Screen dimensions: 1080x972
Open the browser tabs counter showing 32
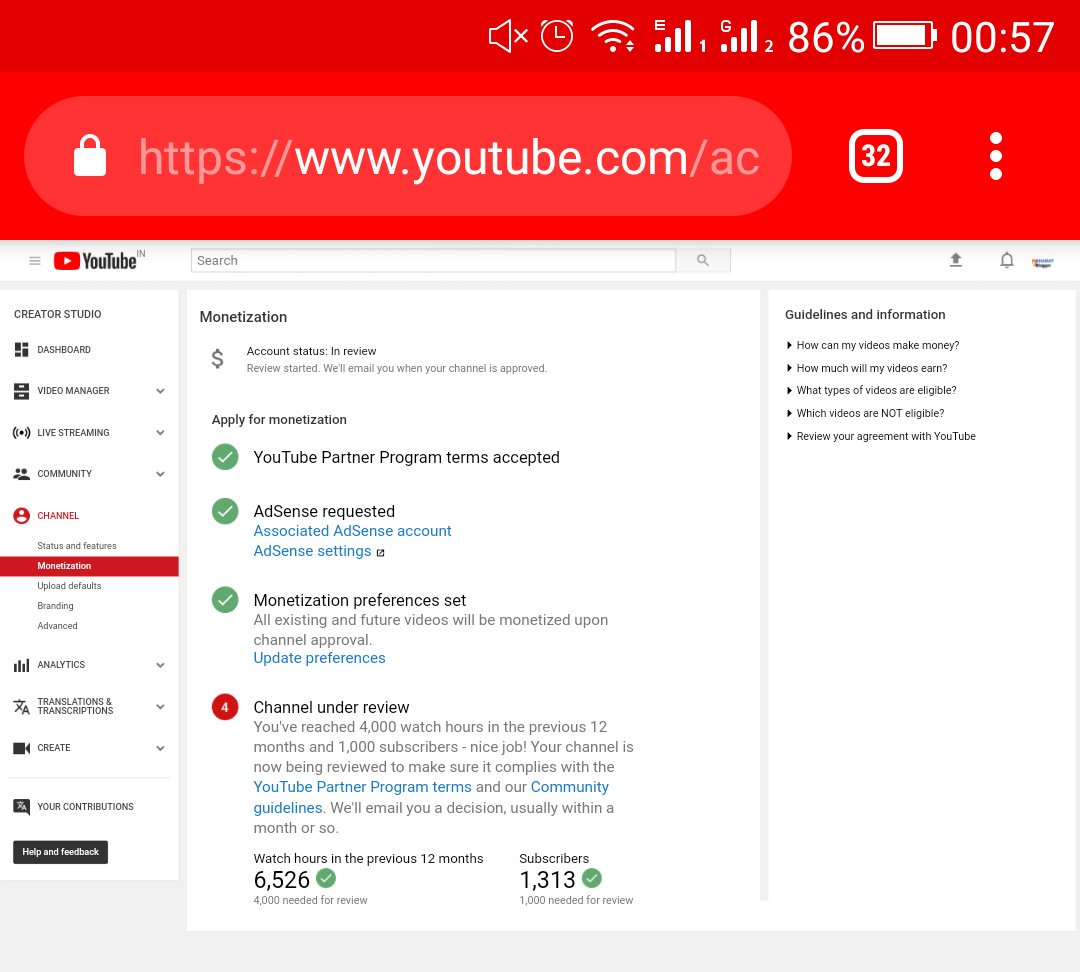tap(875, 156)
